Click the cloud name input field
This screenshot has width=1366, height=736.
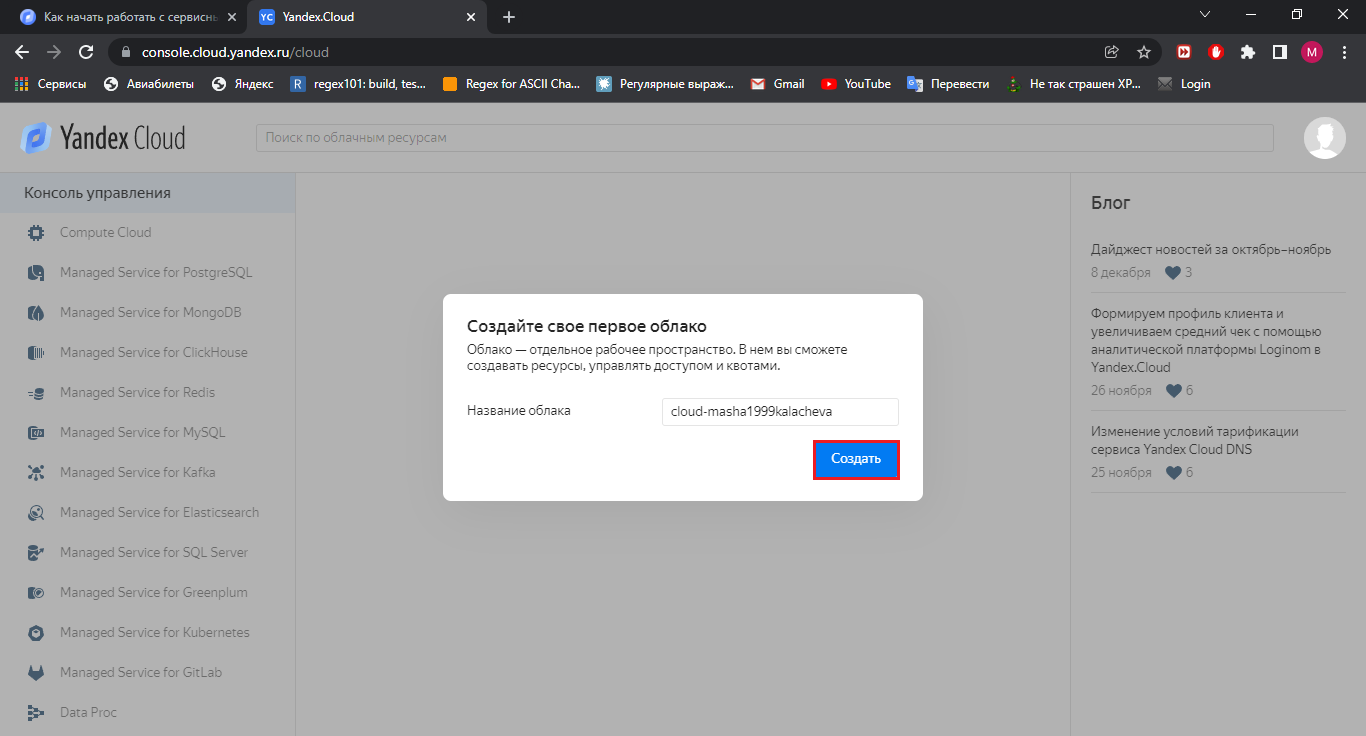coord(780,411)
